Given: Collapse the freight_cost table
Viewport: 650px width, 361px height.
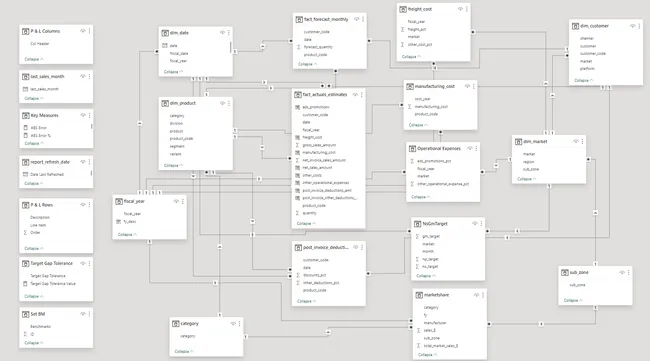Looking at the screenshot, I should coord(411,57).
